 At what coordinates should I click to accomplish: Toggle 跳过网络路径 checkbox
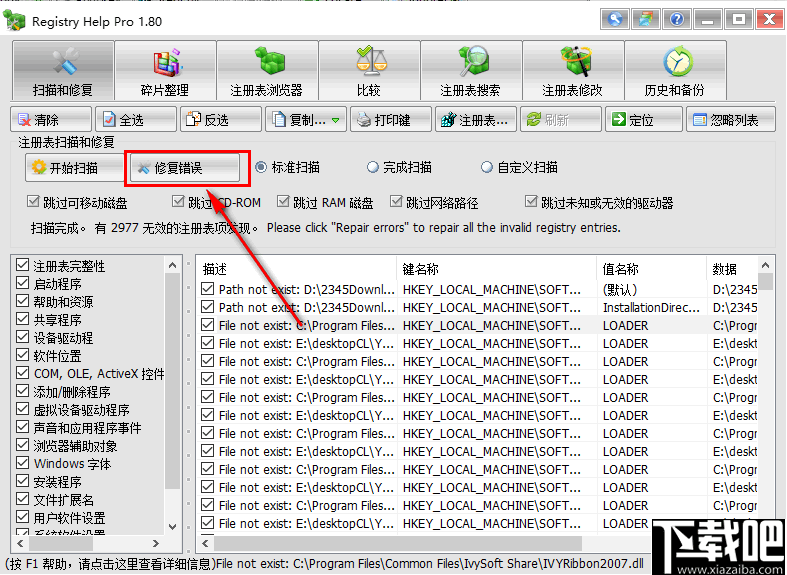click(397, 202)
